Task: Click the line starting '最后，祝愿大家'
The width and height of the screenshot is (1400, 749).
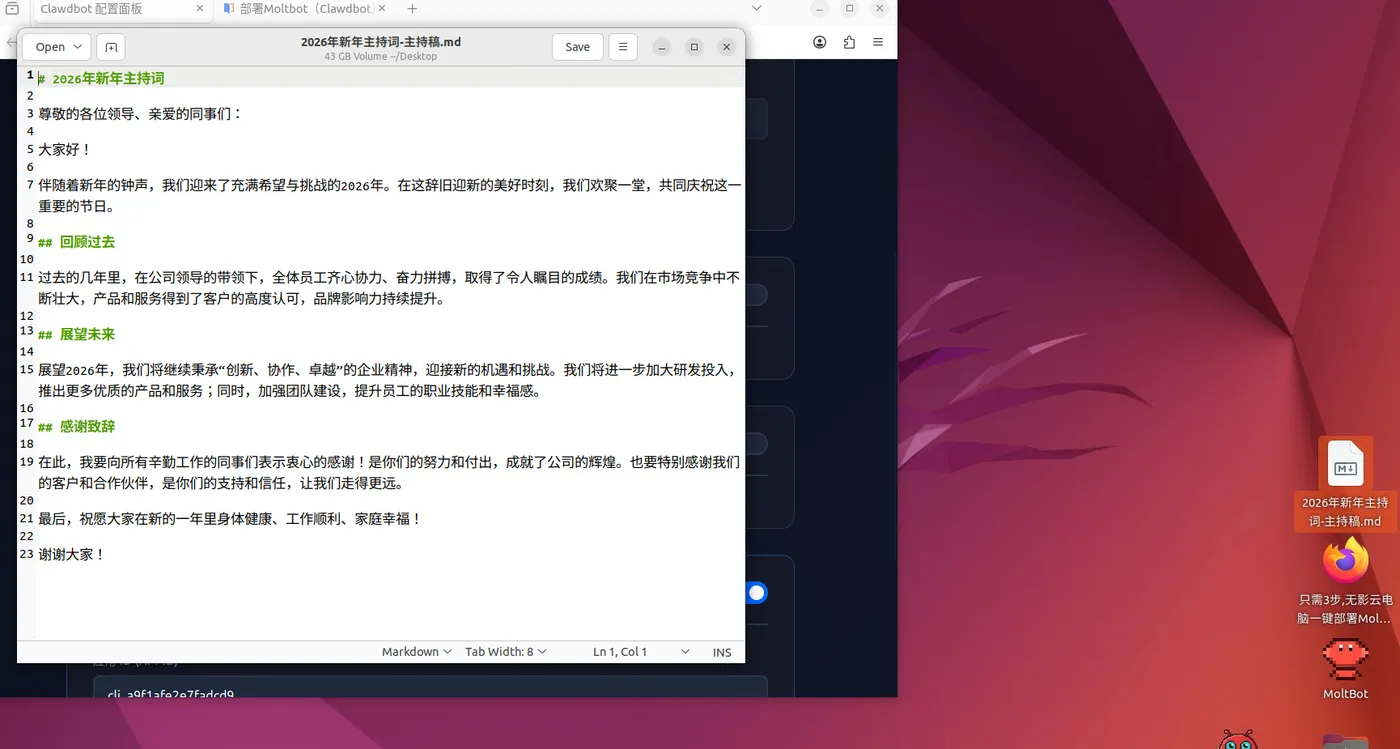Action: click(230, 519)
